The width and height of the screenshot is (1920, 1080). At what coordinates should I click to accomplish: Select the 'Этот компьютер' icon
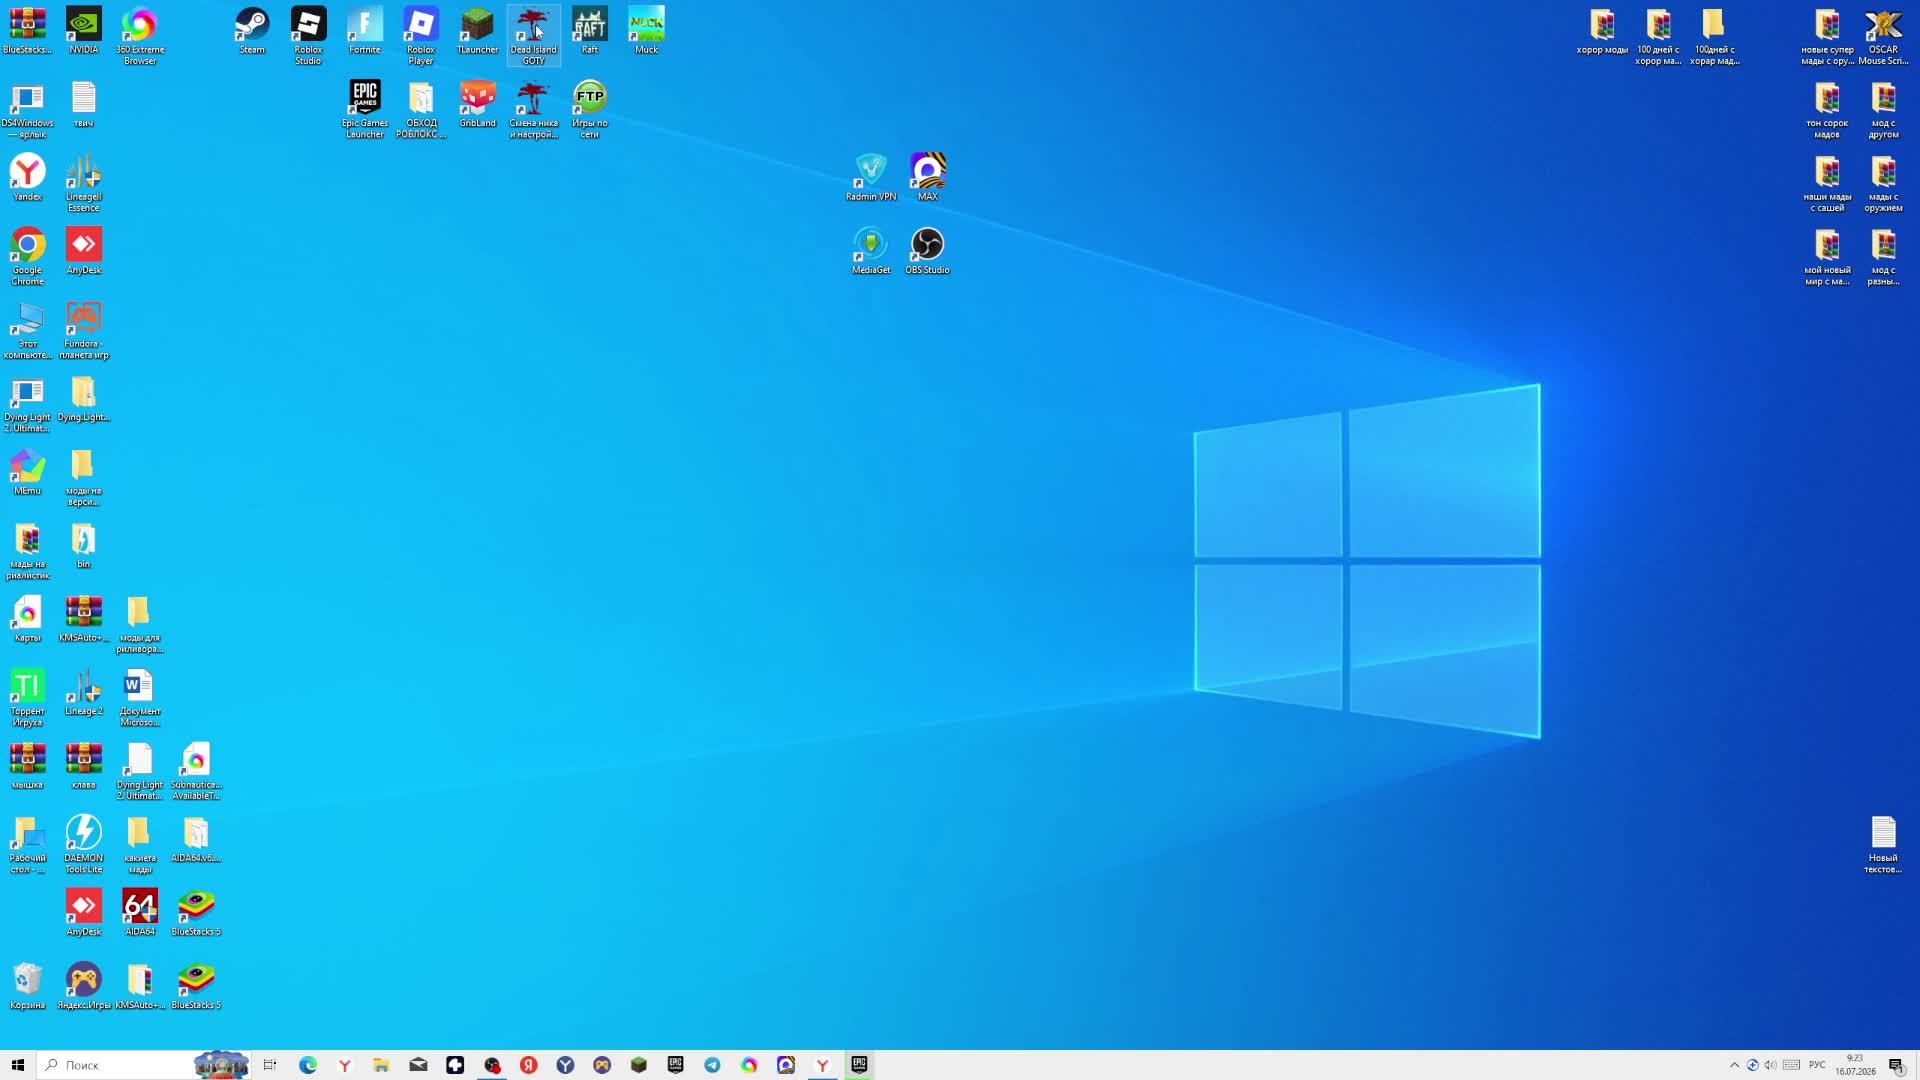click(27, 330)
